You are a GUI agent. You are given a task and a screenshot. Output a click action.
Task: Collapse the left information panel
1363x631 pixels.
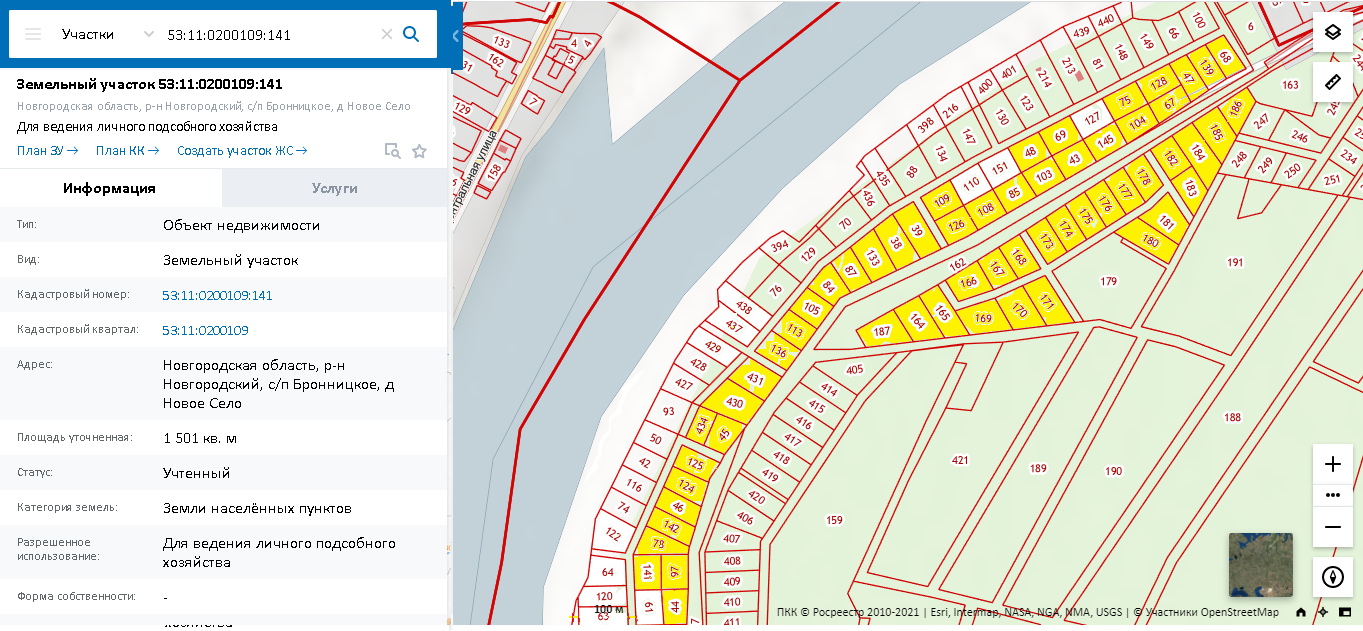[456, 35]
